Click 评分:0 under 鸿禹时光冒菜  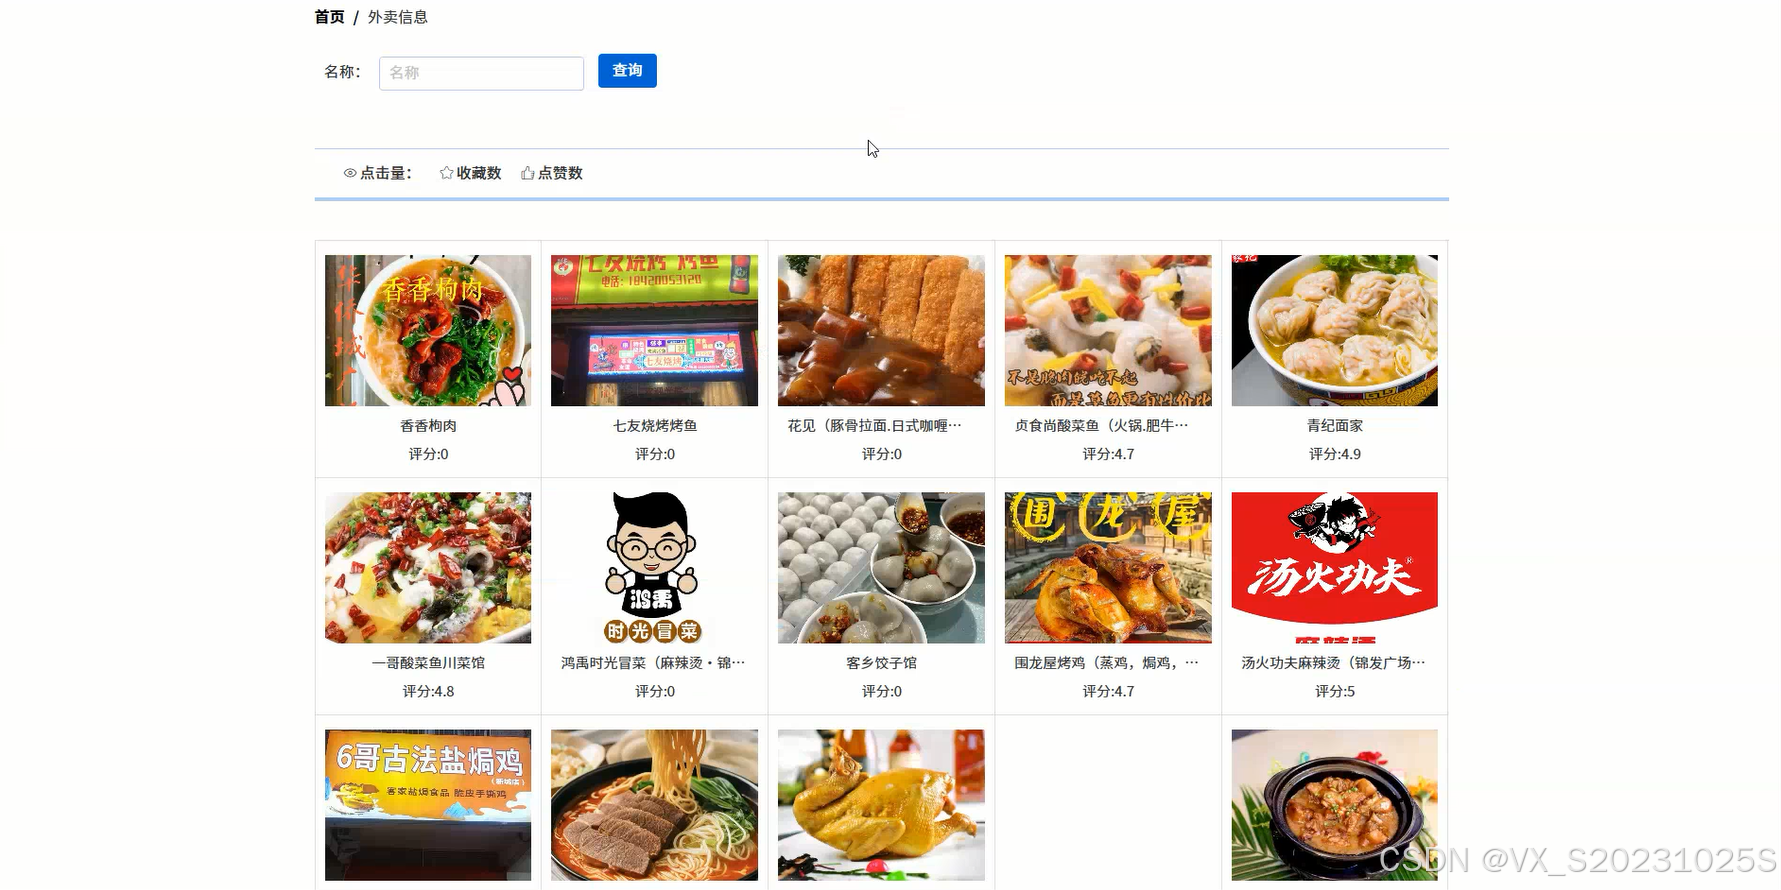click(655, 691)
